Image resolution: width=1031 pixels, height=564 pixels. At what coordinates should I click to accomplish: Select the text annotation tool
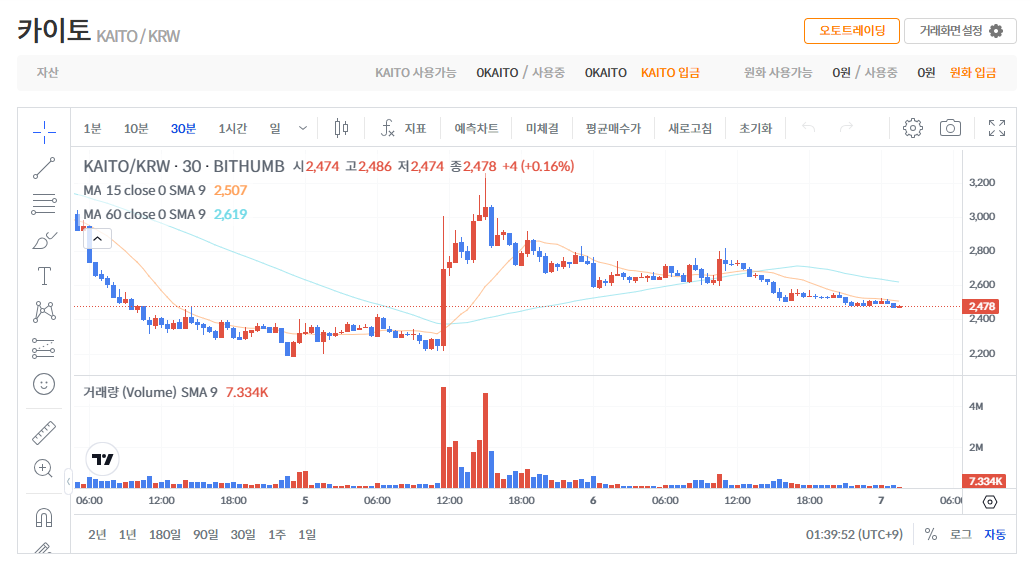coord(44,276)
